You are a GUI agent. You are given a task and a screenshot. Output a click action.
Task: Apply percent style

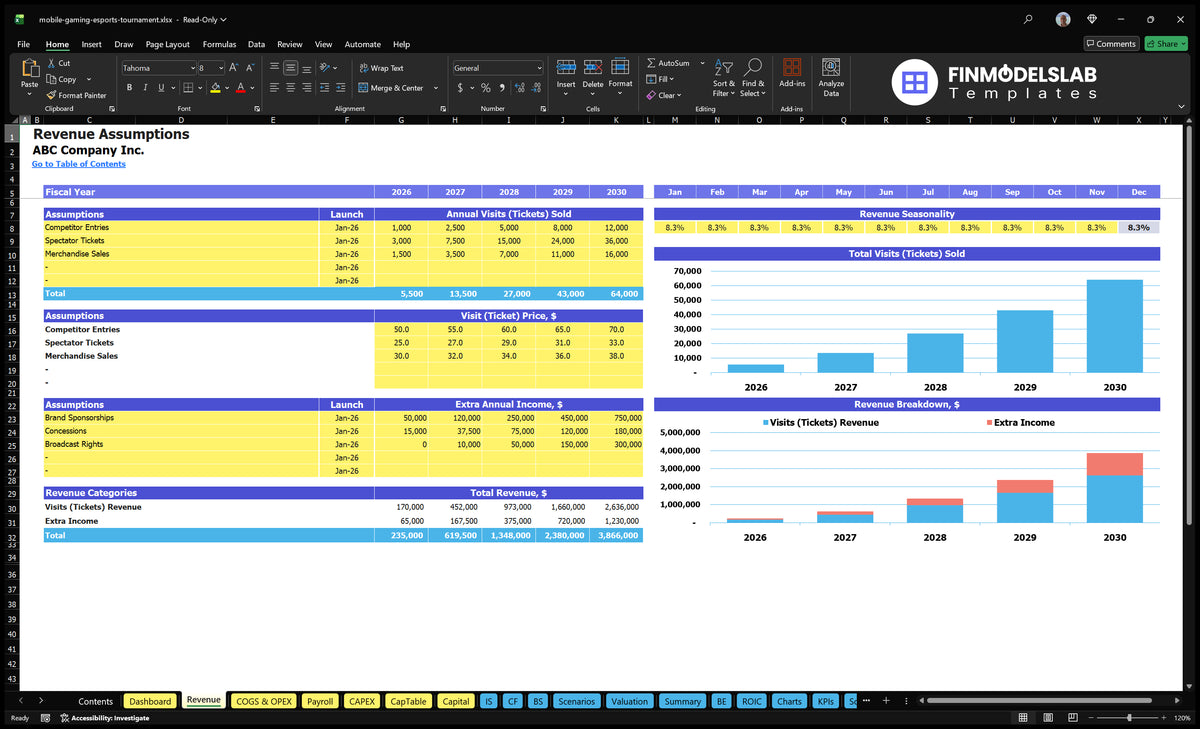[x=486, y=88]
